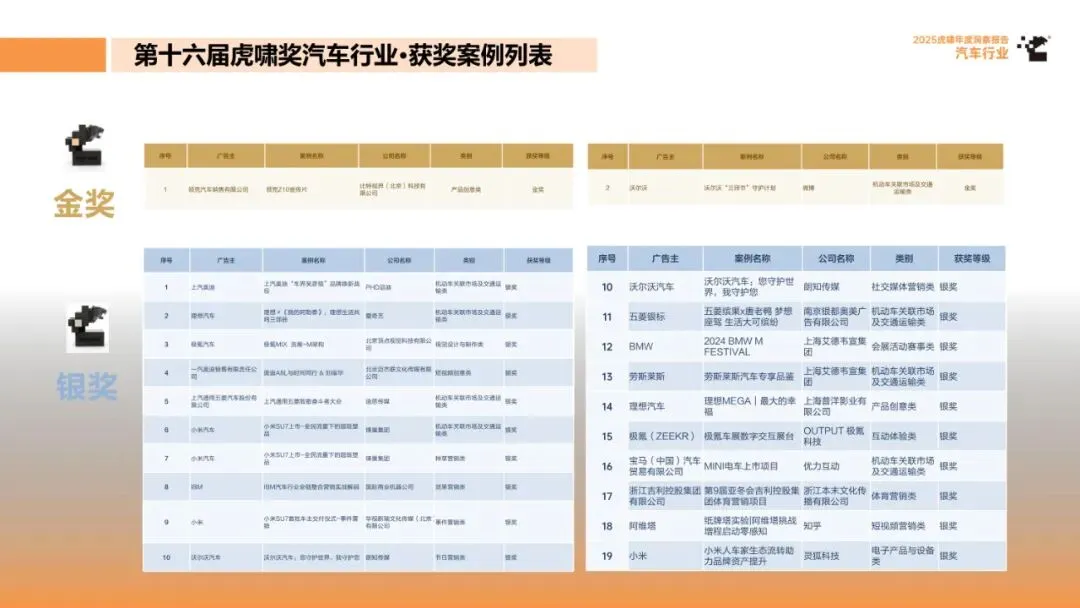Image resolution: width=1080 pixels, height=608 pixels.
Task: Click the 广告主 header in left gold table
Action: 225,156
